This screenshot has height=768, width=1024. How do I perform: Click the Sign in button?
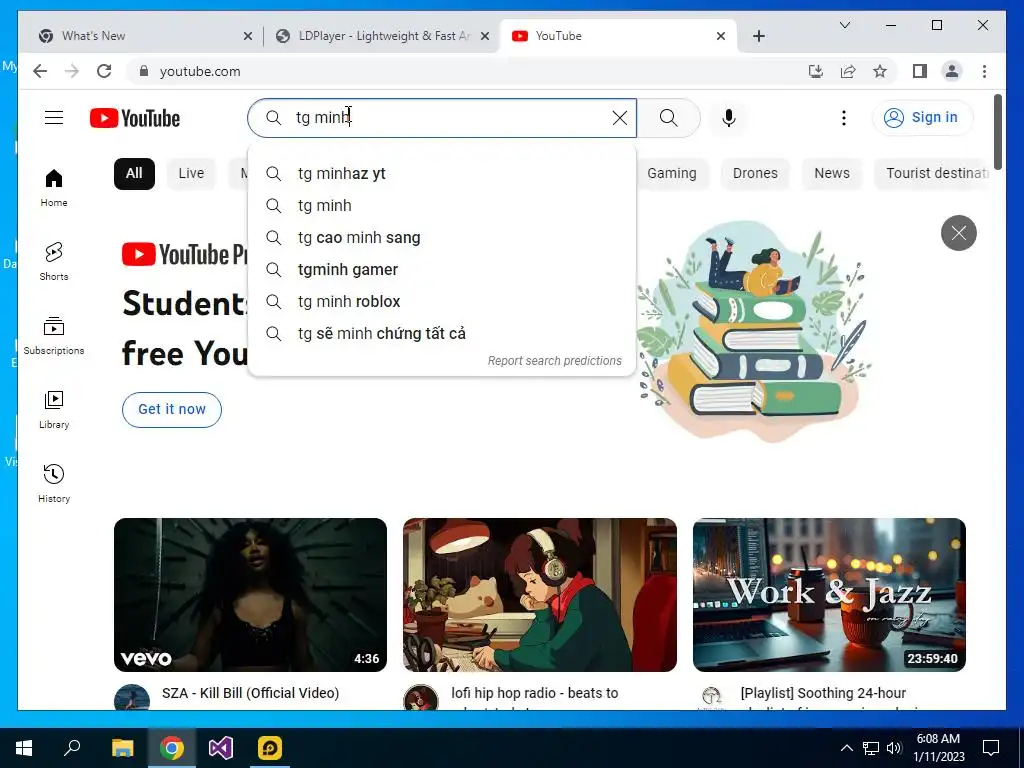click(x=922, y=118)
